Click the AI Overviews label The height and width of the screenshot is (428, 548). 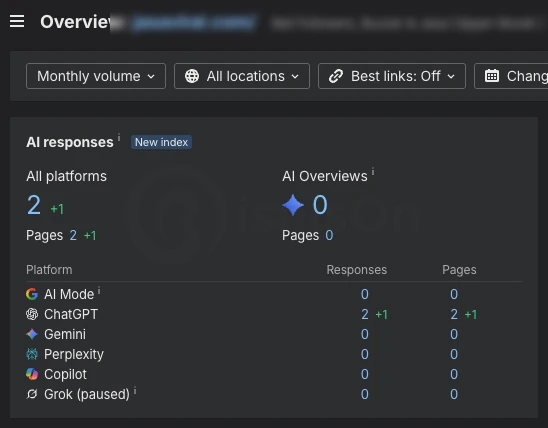pos(325,176)
